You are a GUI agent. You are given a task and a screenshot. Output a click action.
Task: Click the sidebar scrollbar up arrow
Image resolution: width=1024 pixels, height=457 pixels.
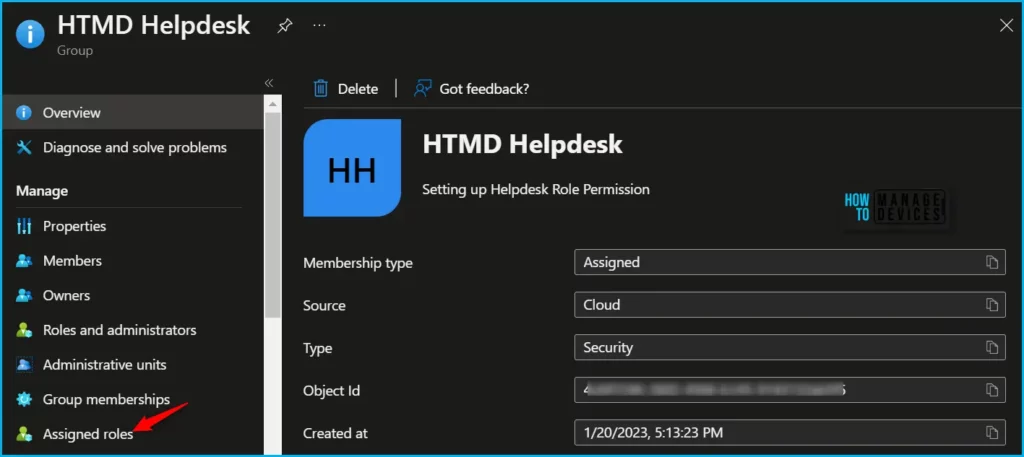(272, 104)
